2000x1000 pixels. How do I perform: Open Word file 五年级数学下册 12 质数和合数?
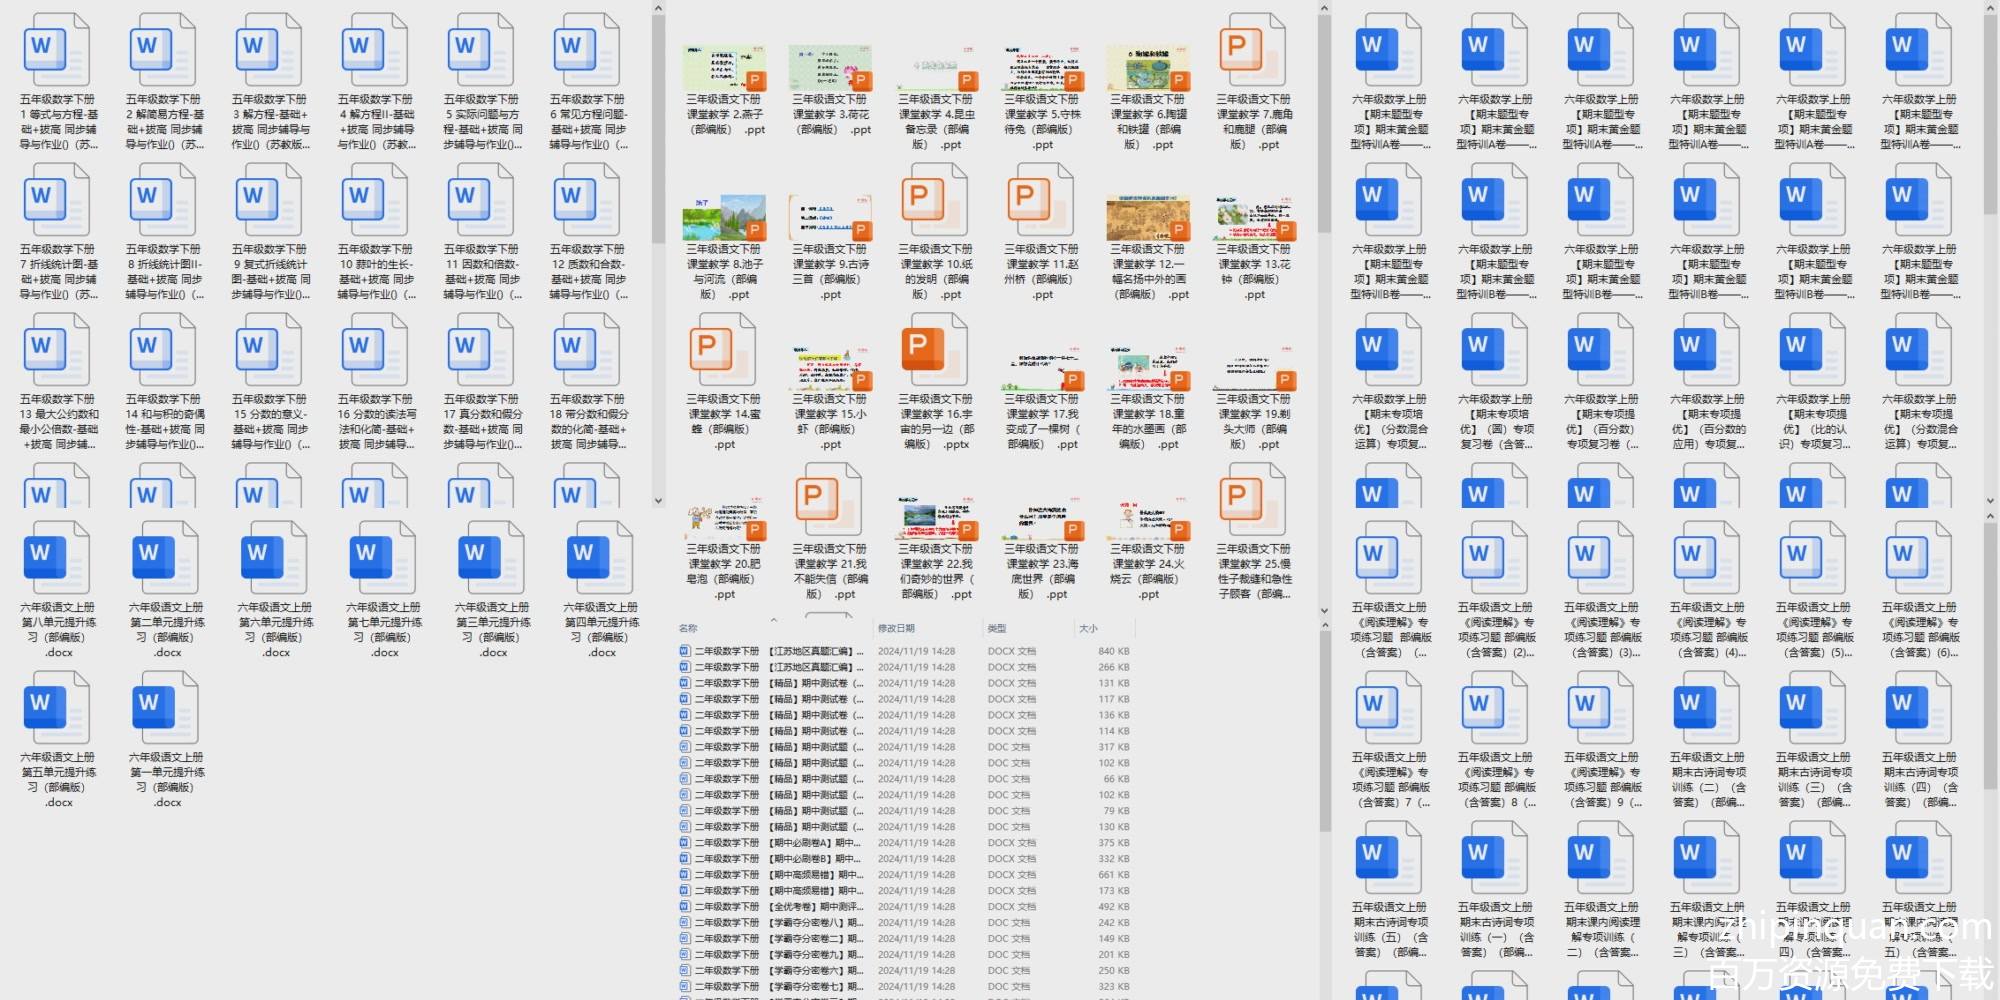coord(587,202)
